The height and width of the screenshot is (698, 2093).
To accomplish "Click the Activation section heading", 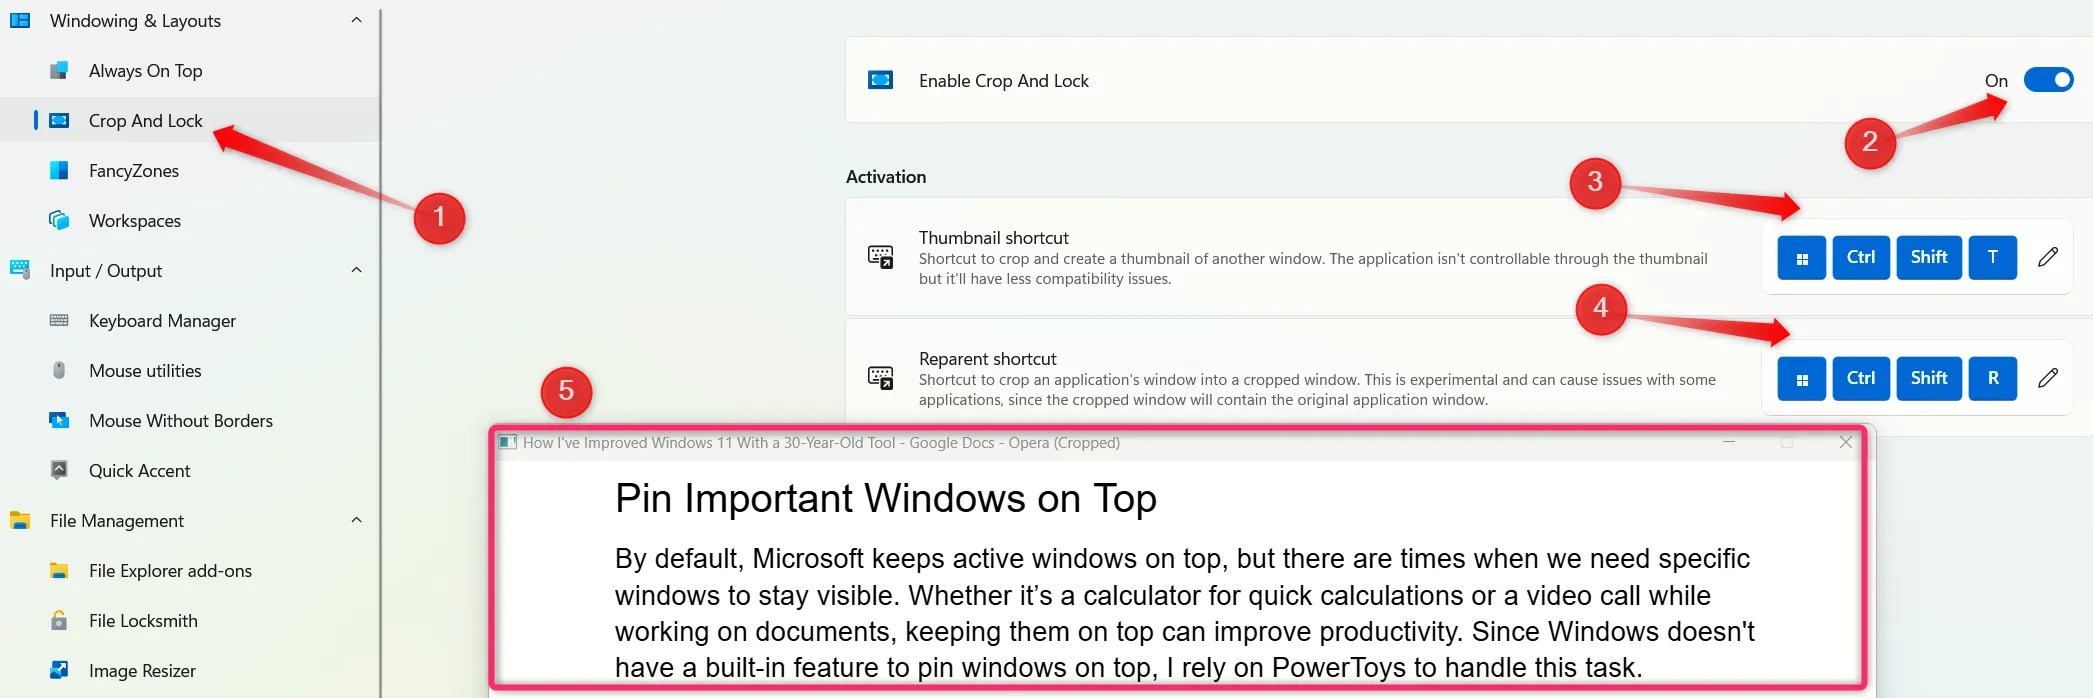I will [886, 177].
